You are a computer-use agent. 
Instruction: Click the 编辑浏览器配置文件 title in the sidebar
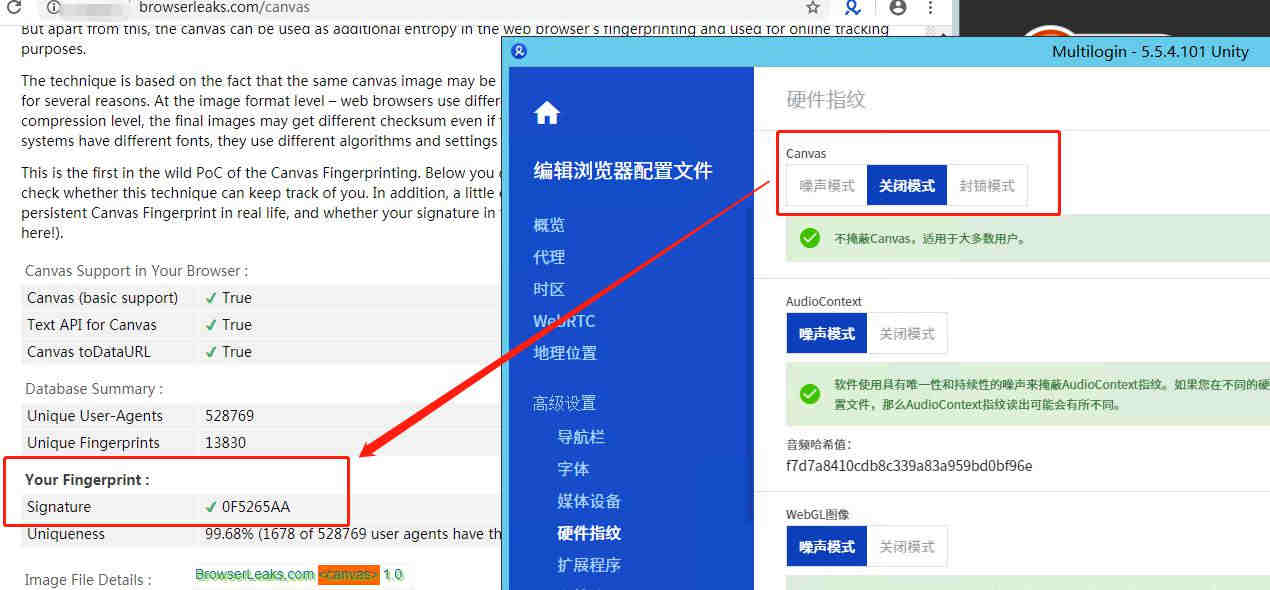pyautogui.click(x=623, y=171)
